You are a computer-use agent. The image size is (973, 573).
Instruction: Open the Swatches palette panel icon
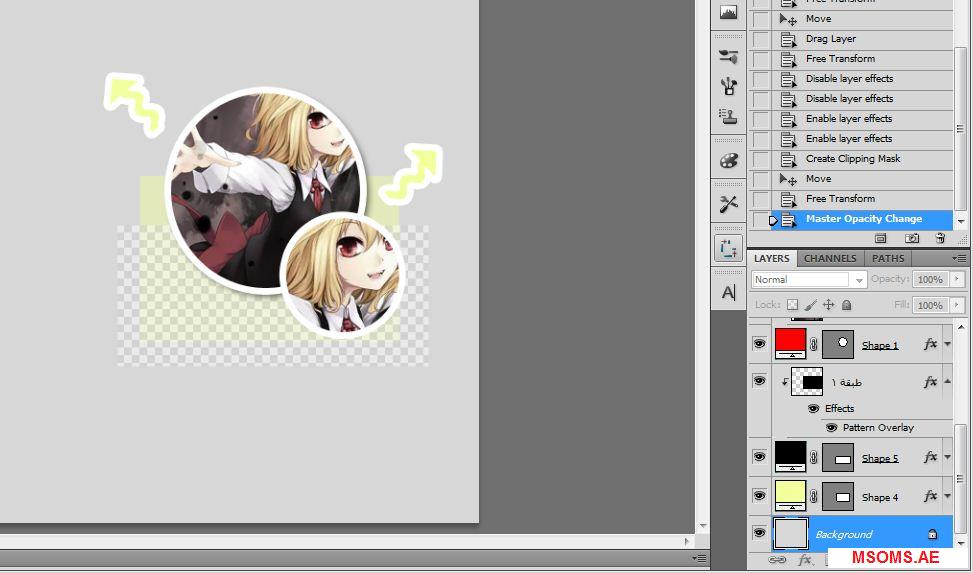click(728, 161)
